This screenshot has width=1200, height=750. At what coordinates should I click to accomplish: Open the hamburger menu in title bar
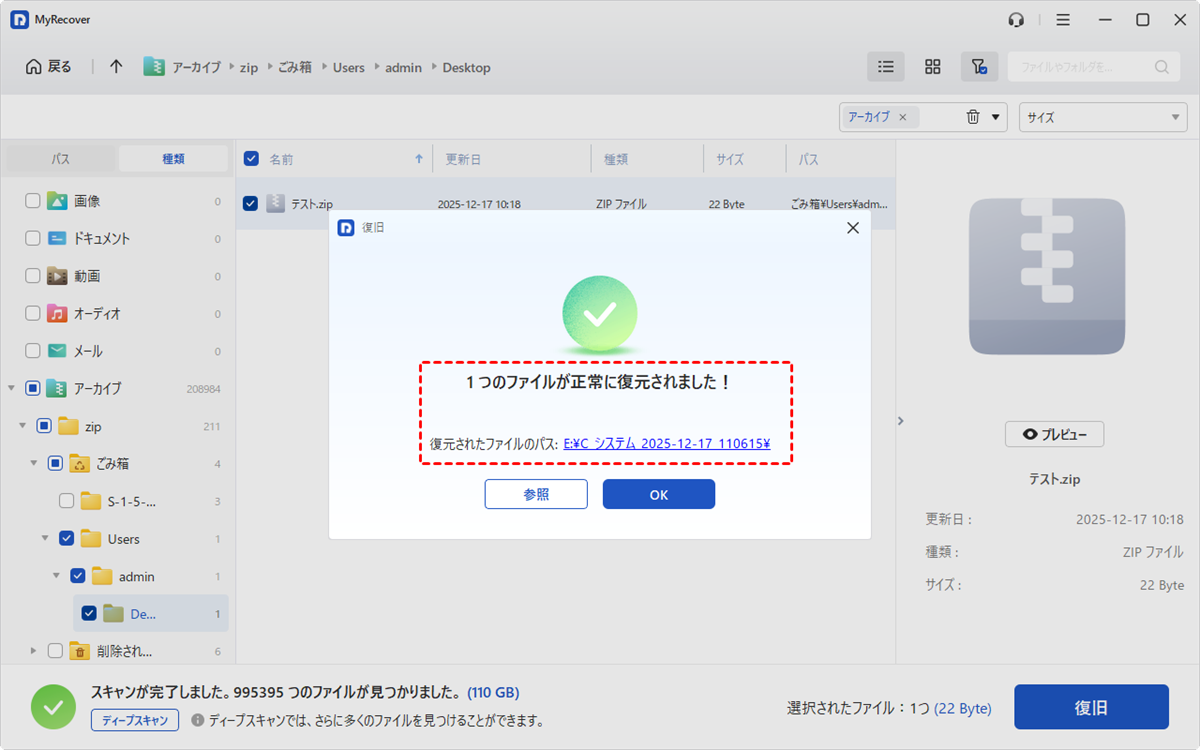pos(1063,20)
